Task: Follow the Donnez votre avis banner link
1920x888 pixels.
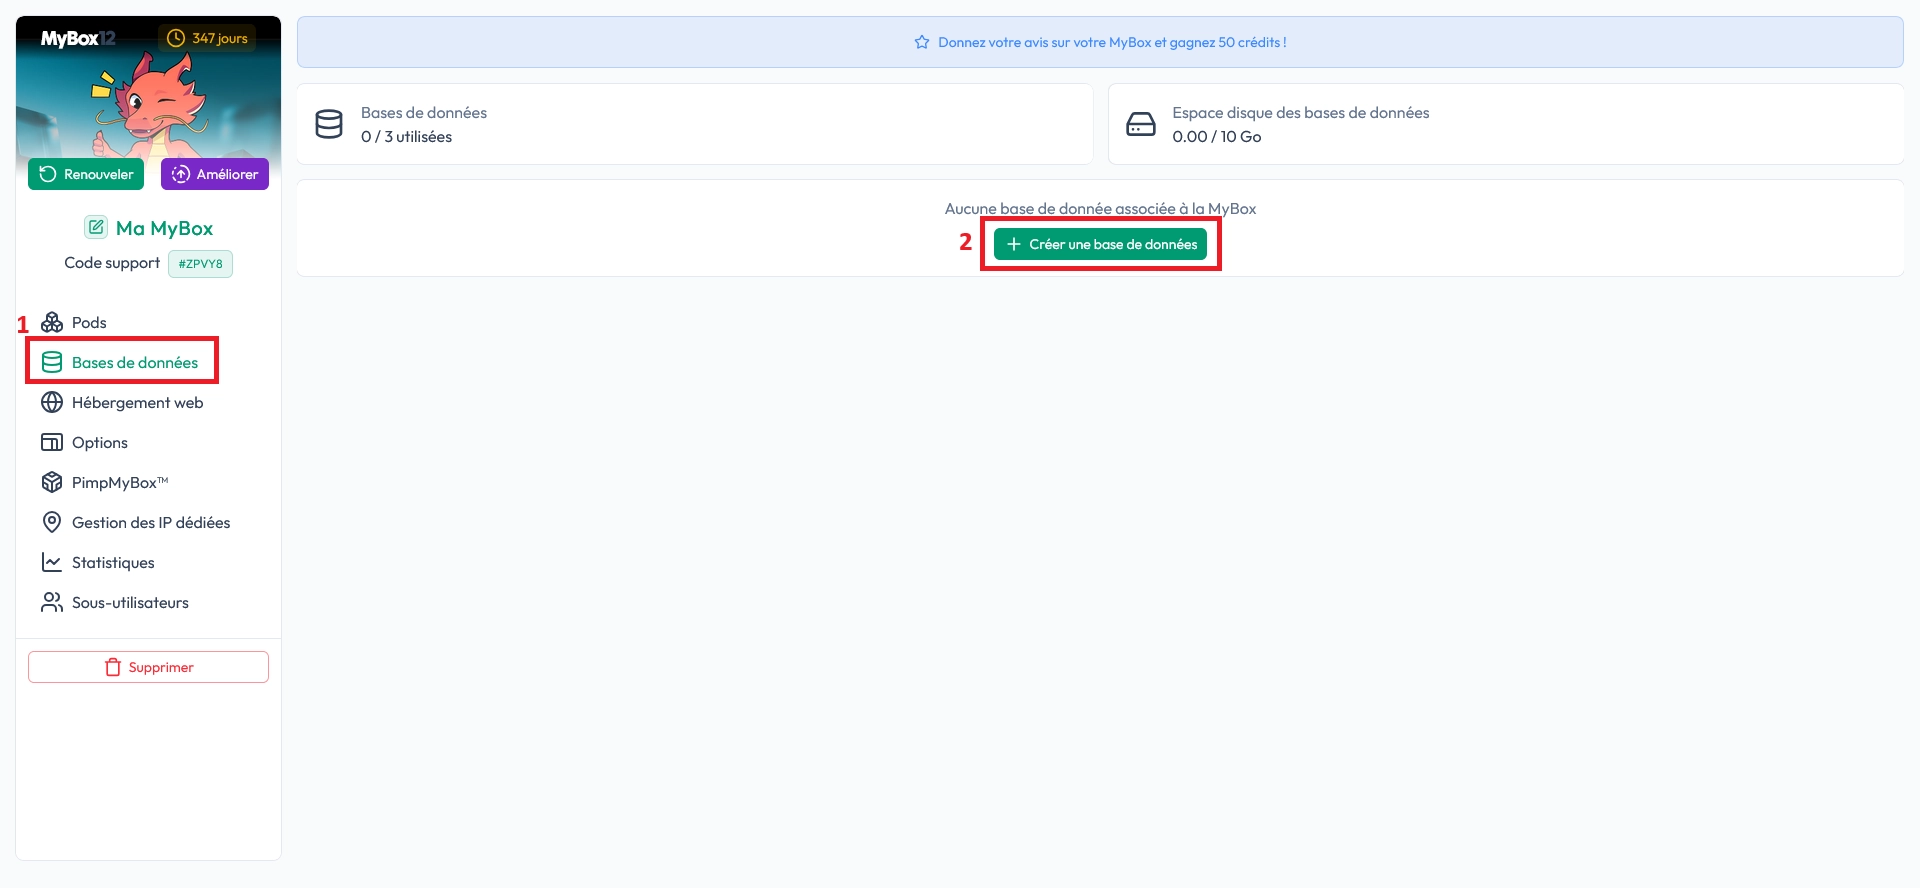Action: [x=1111, y=42]
